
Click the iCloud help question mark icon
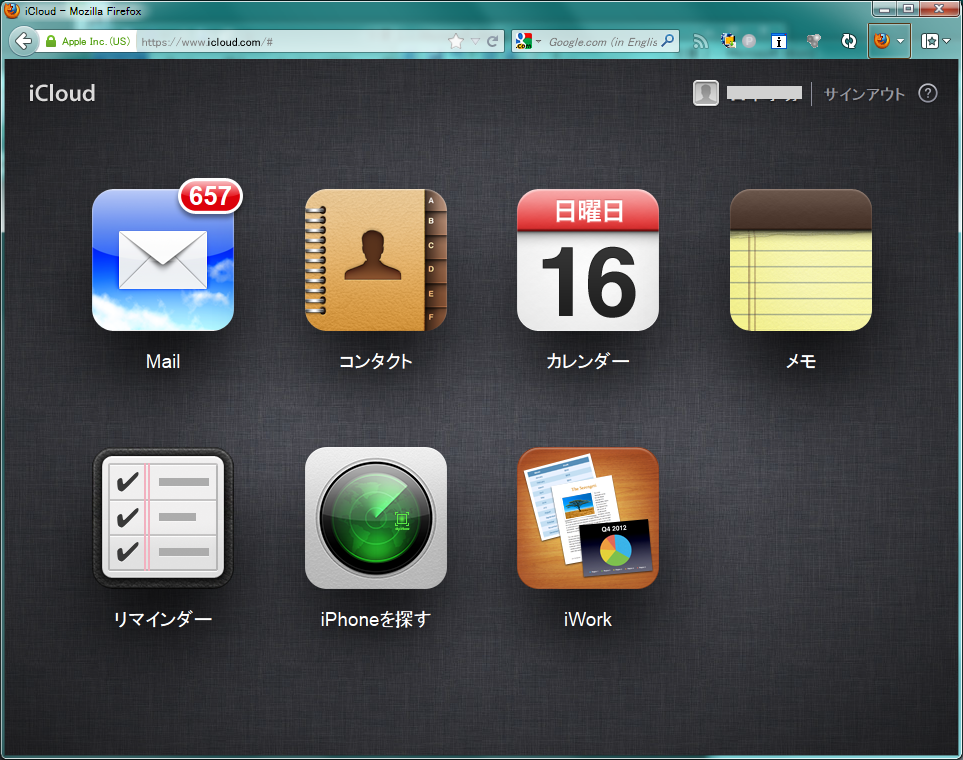(927, 93)
